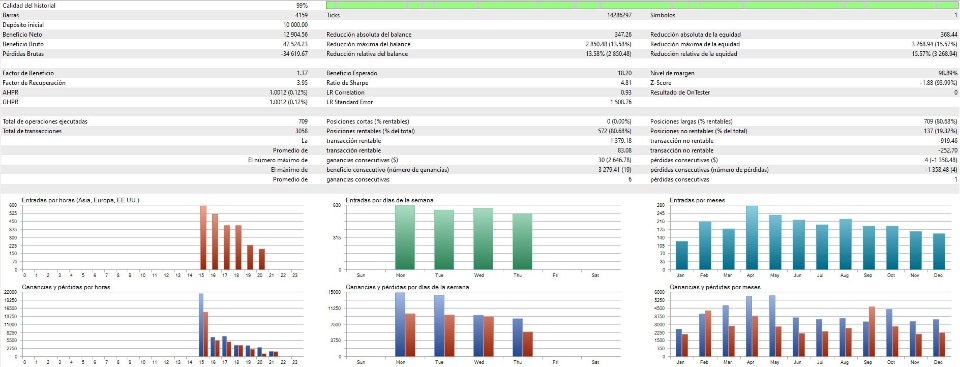Click the 'Factor de Recuperación' label

pyautogui.click(x=34, y=83)
